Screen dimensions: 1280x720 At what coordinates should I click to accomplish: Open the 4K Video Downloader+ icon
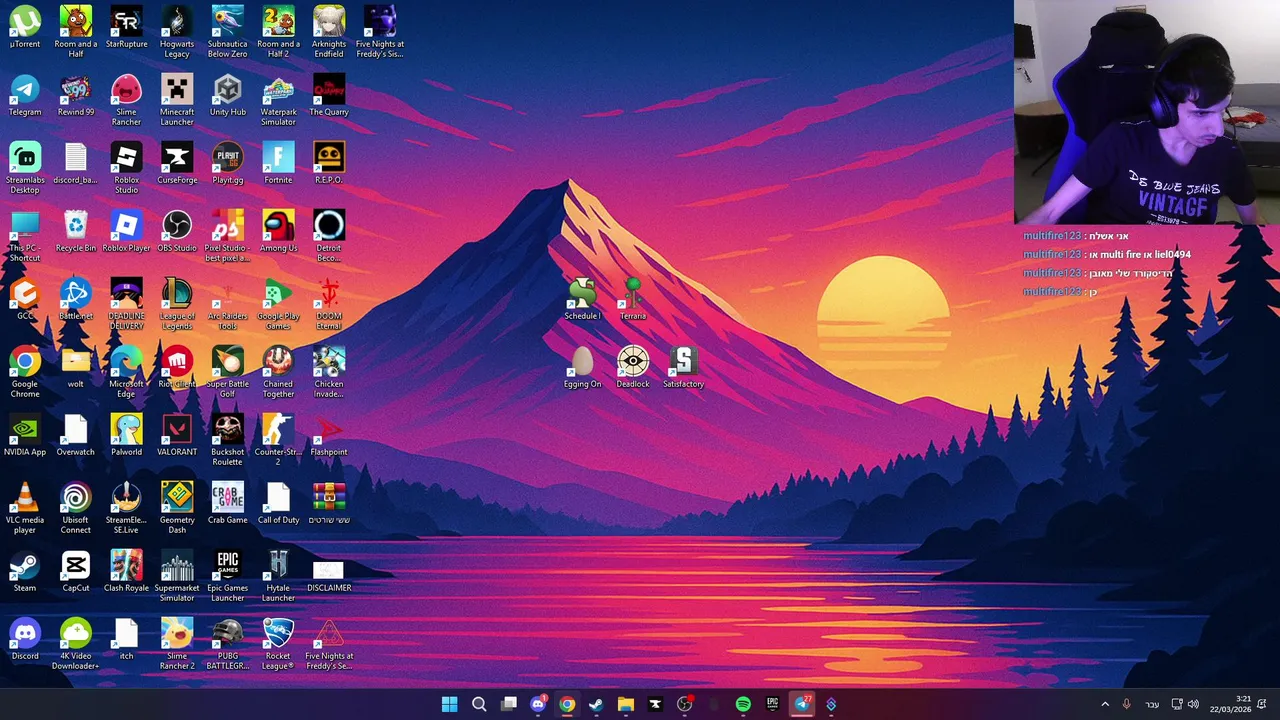coord(76,644)
